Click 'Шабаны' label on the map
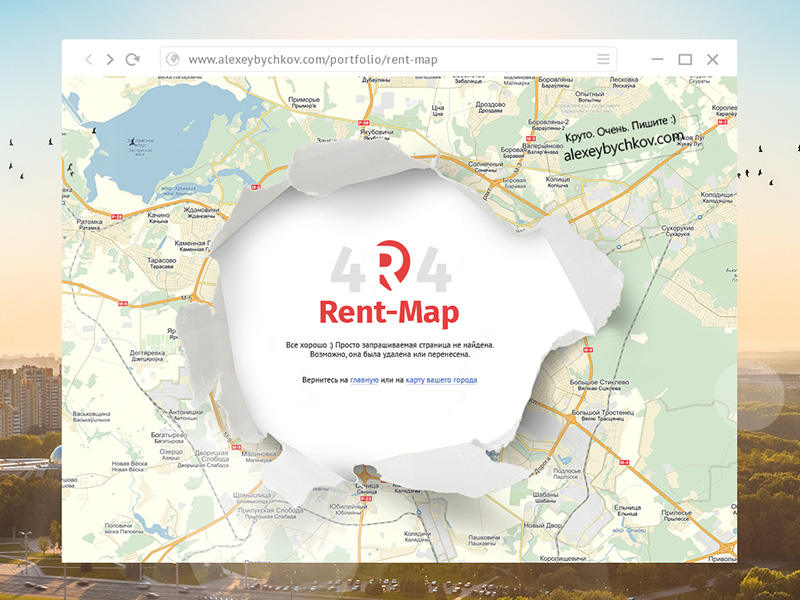 click(545, 495)
